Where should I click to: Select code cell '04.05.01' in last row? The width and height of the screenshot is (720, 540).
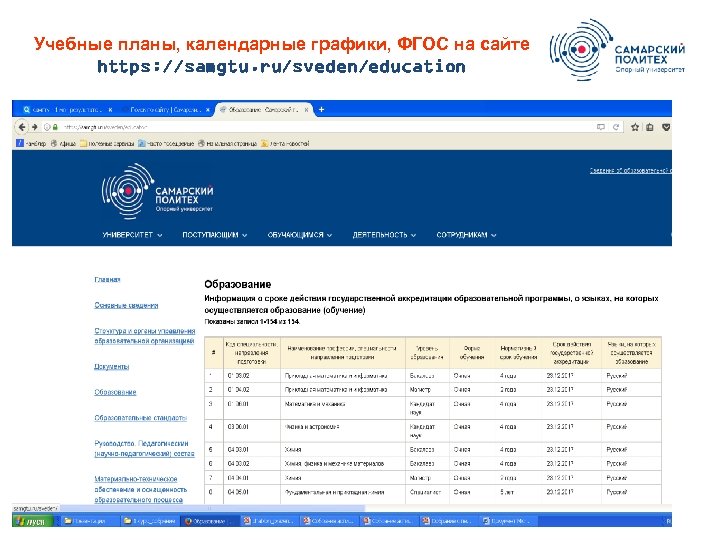[252, 492]
